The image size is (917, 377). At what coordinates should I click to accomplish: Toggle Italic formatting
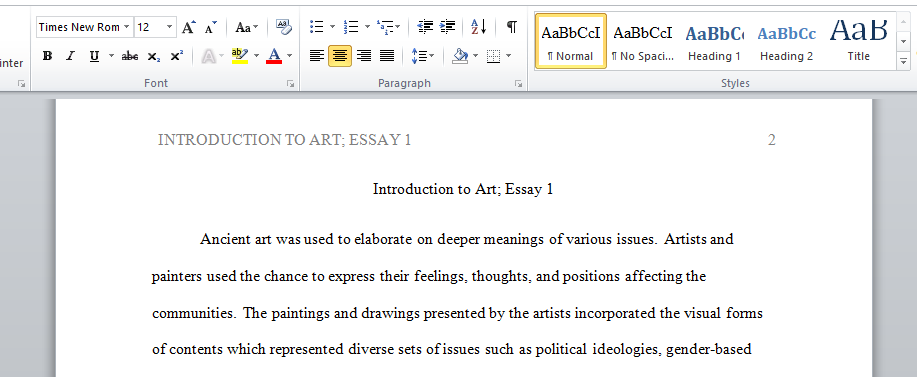70,56
